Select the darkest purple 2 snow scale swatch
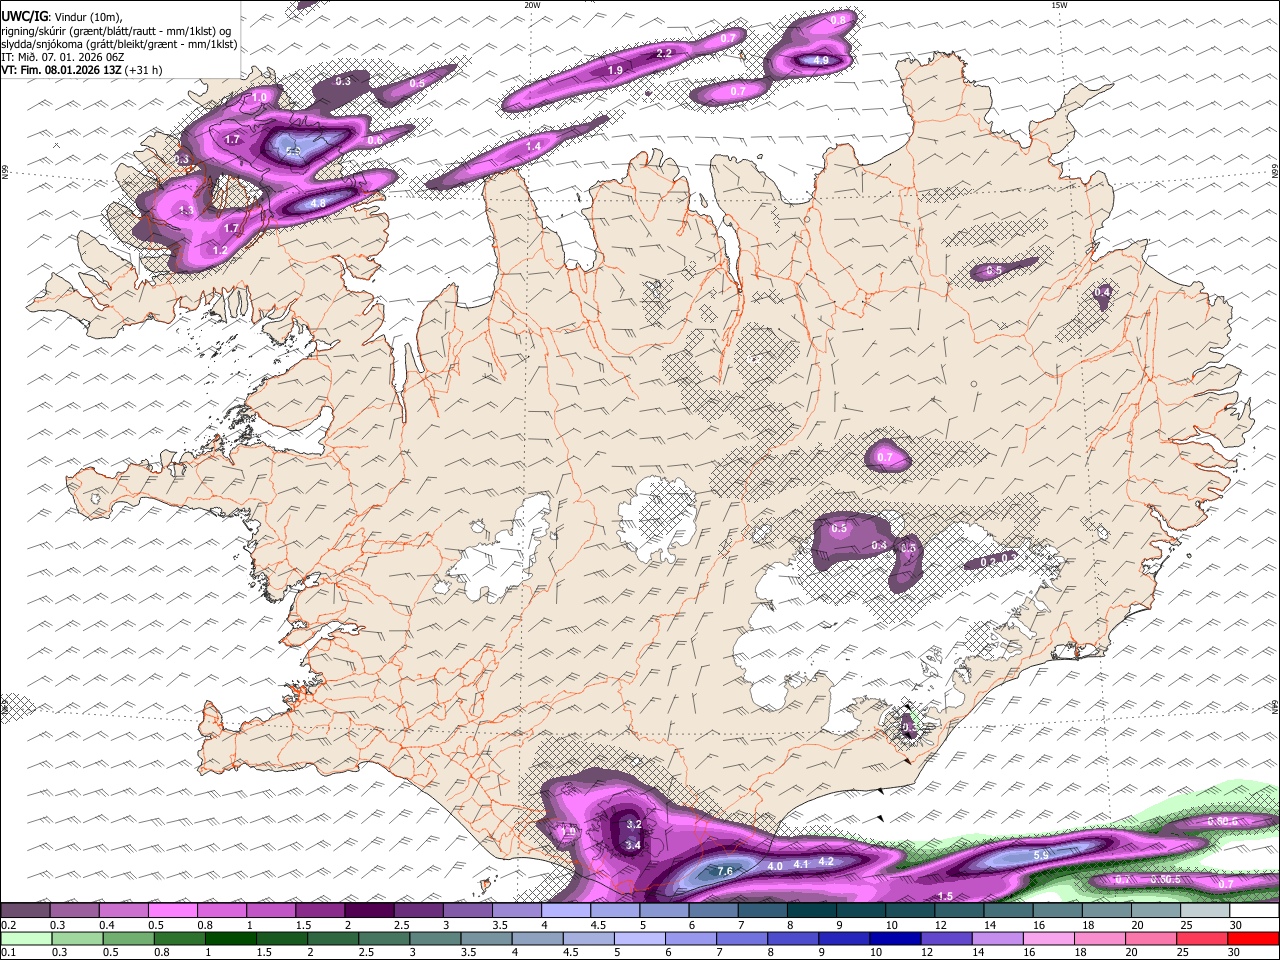The image size is (1280, 960). pyautogui.click(x=369, y=911)
